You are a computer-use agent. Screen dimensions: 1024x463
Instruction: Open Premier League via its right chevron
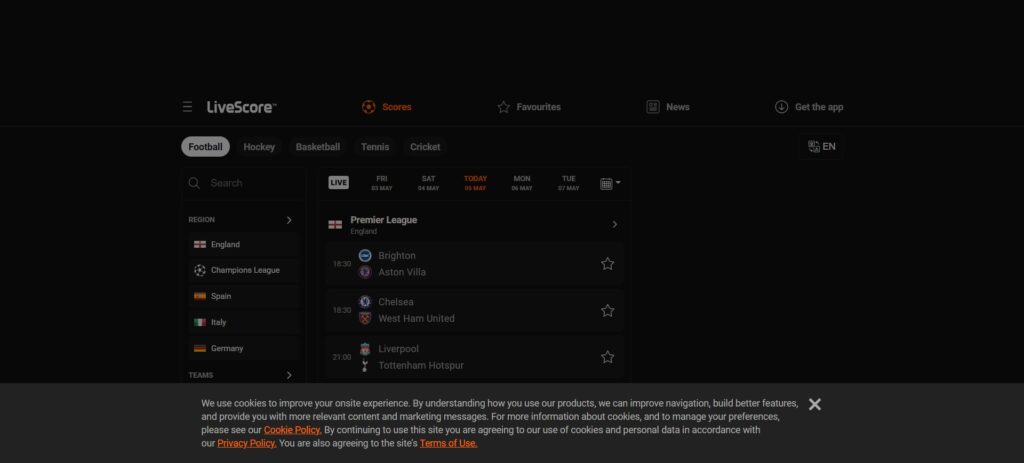click(x=615, y=225)
